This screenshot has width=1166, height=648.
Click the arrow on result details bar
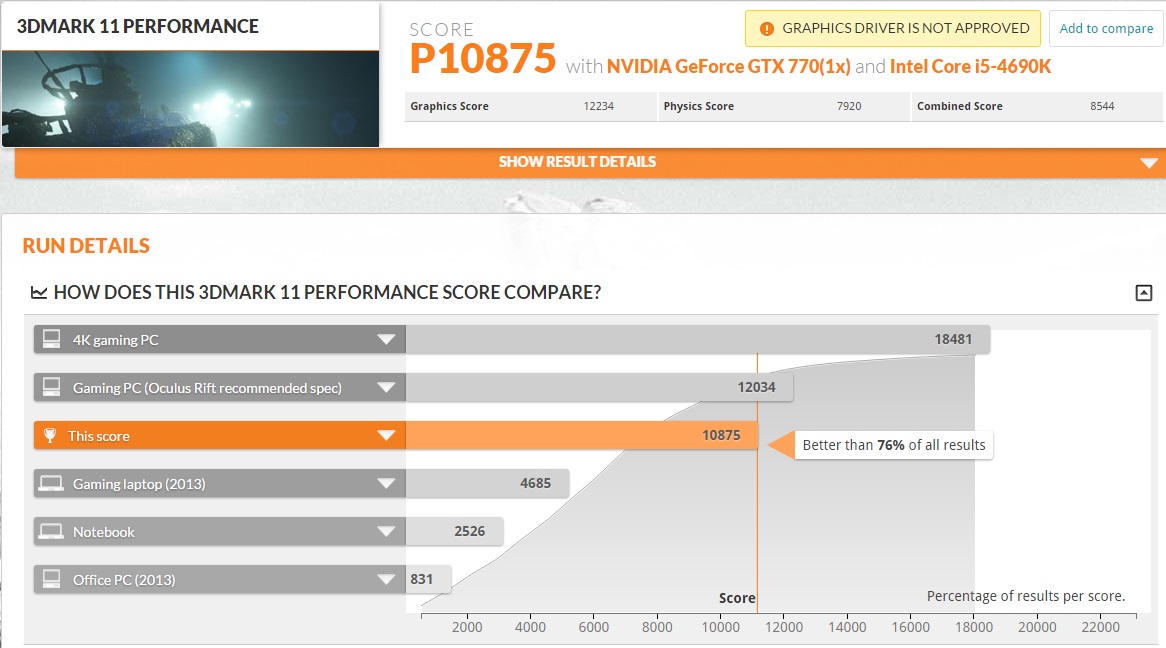click(1149, 163)
